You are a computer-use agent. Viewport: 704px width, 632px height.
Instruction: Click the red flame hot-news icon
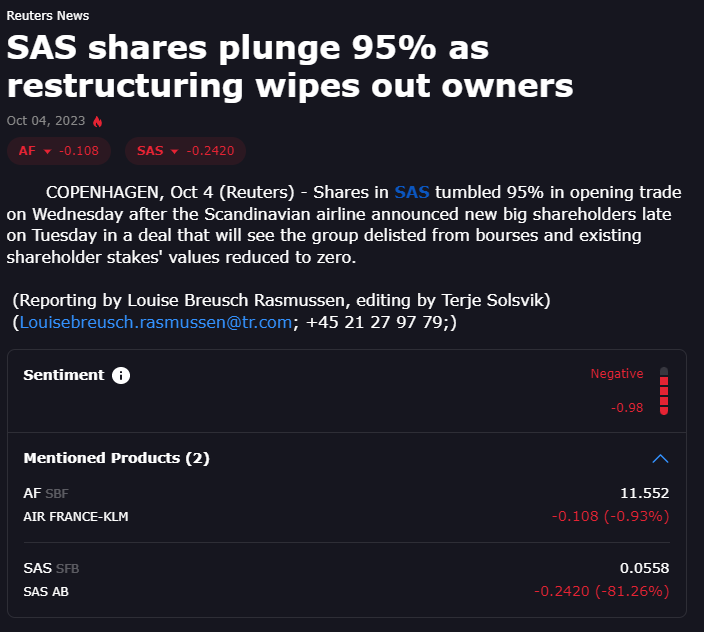pos(97,121)
